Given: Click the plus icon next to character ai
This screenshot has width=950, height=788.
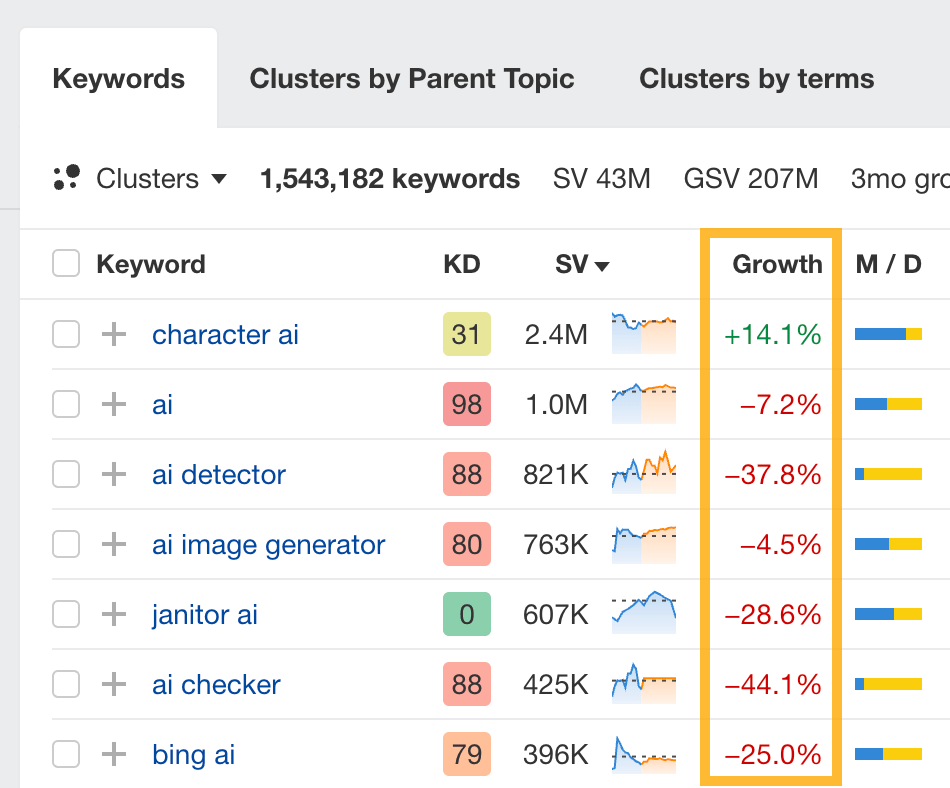Looking at the screenshot, I should point(113,334).
